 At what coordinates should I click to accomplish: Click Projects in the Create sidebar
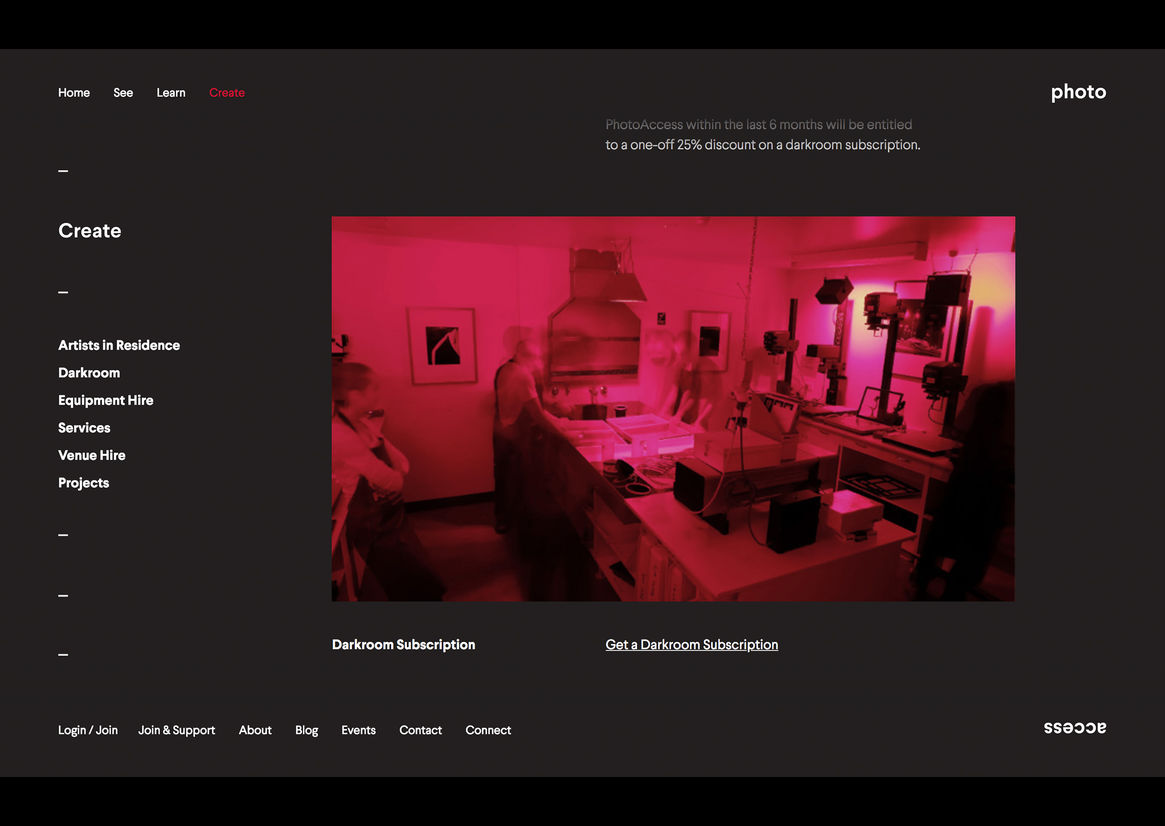coord(84,483)
